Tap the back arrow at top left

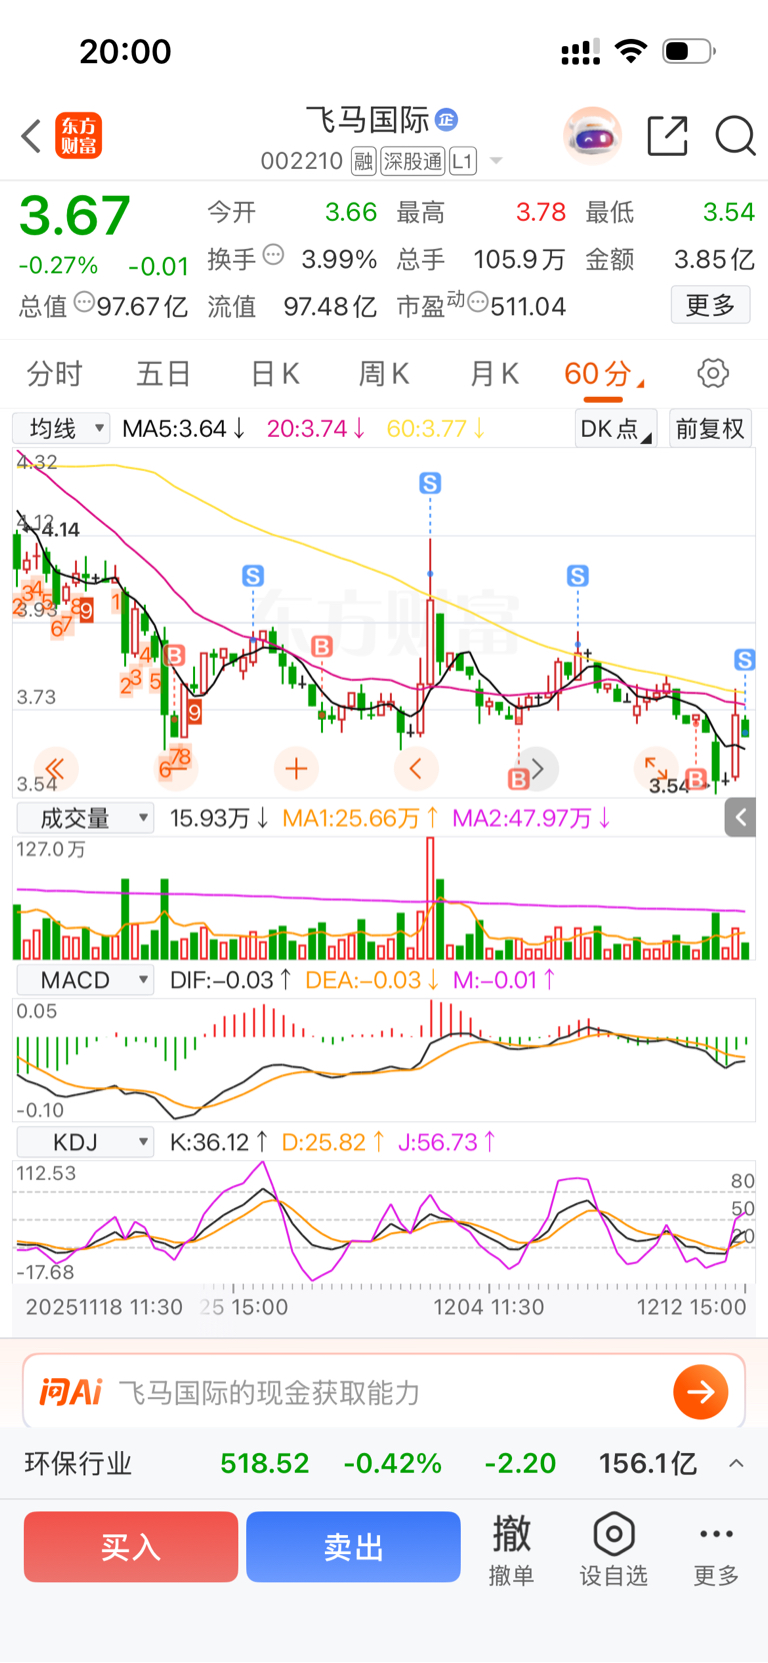(31, 136)
